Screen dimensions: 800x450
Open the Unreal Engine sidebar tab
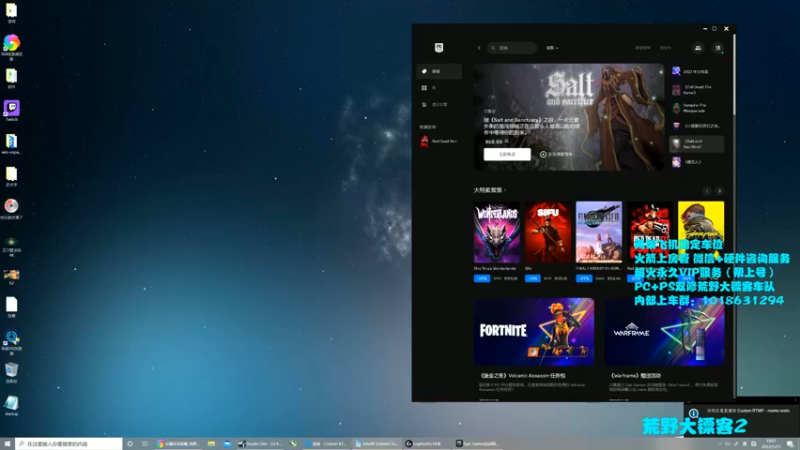pyautogui.click(x=439, y=105)
